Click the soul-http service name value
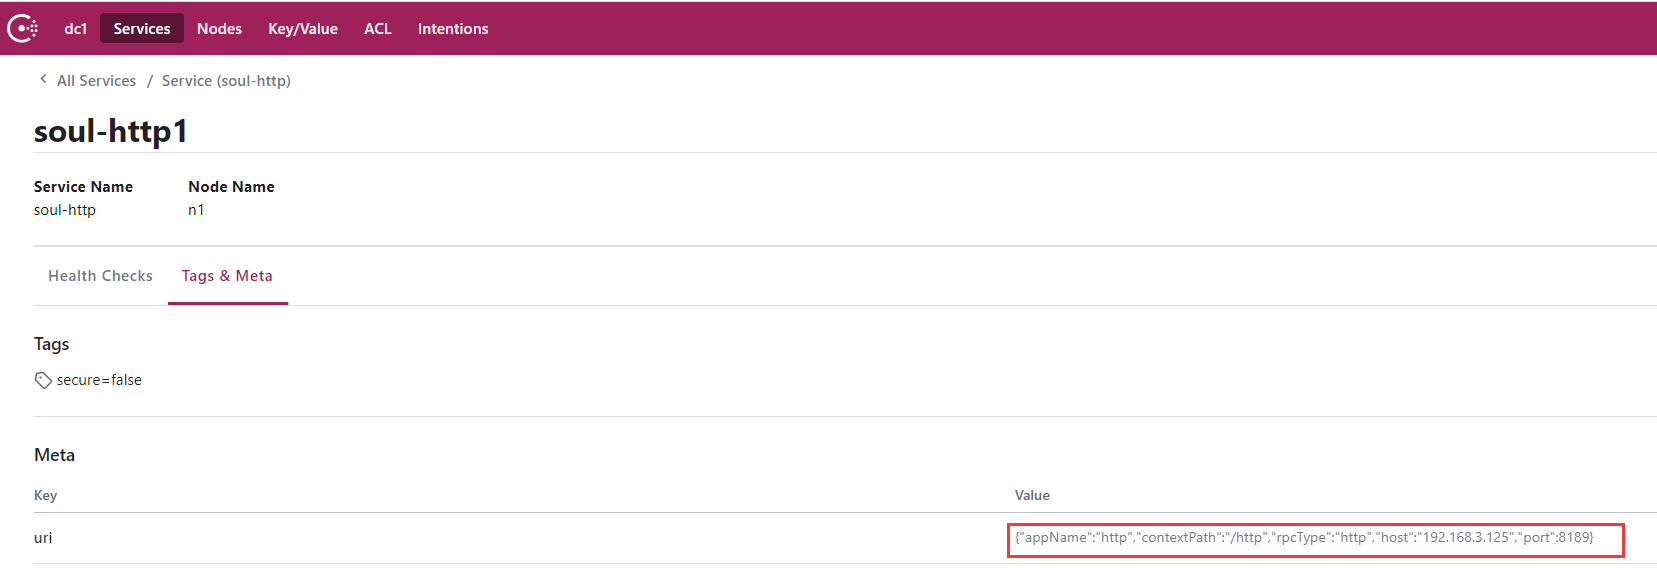 point(65,210)
